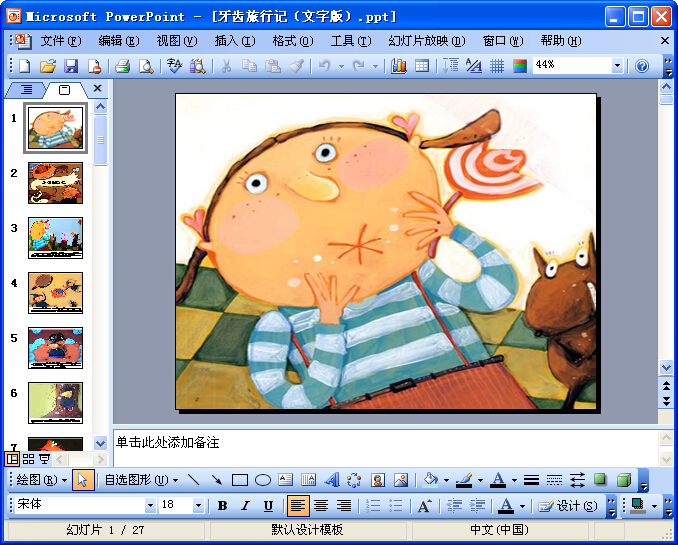Image resolution: width=678 pixels, height=545 pixels.
Task: Select the Line drawing tool
Action: [193, 480]
